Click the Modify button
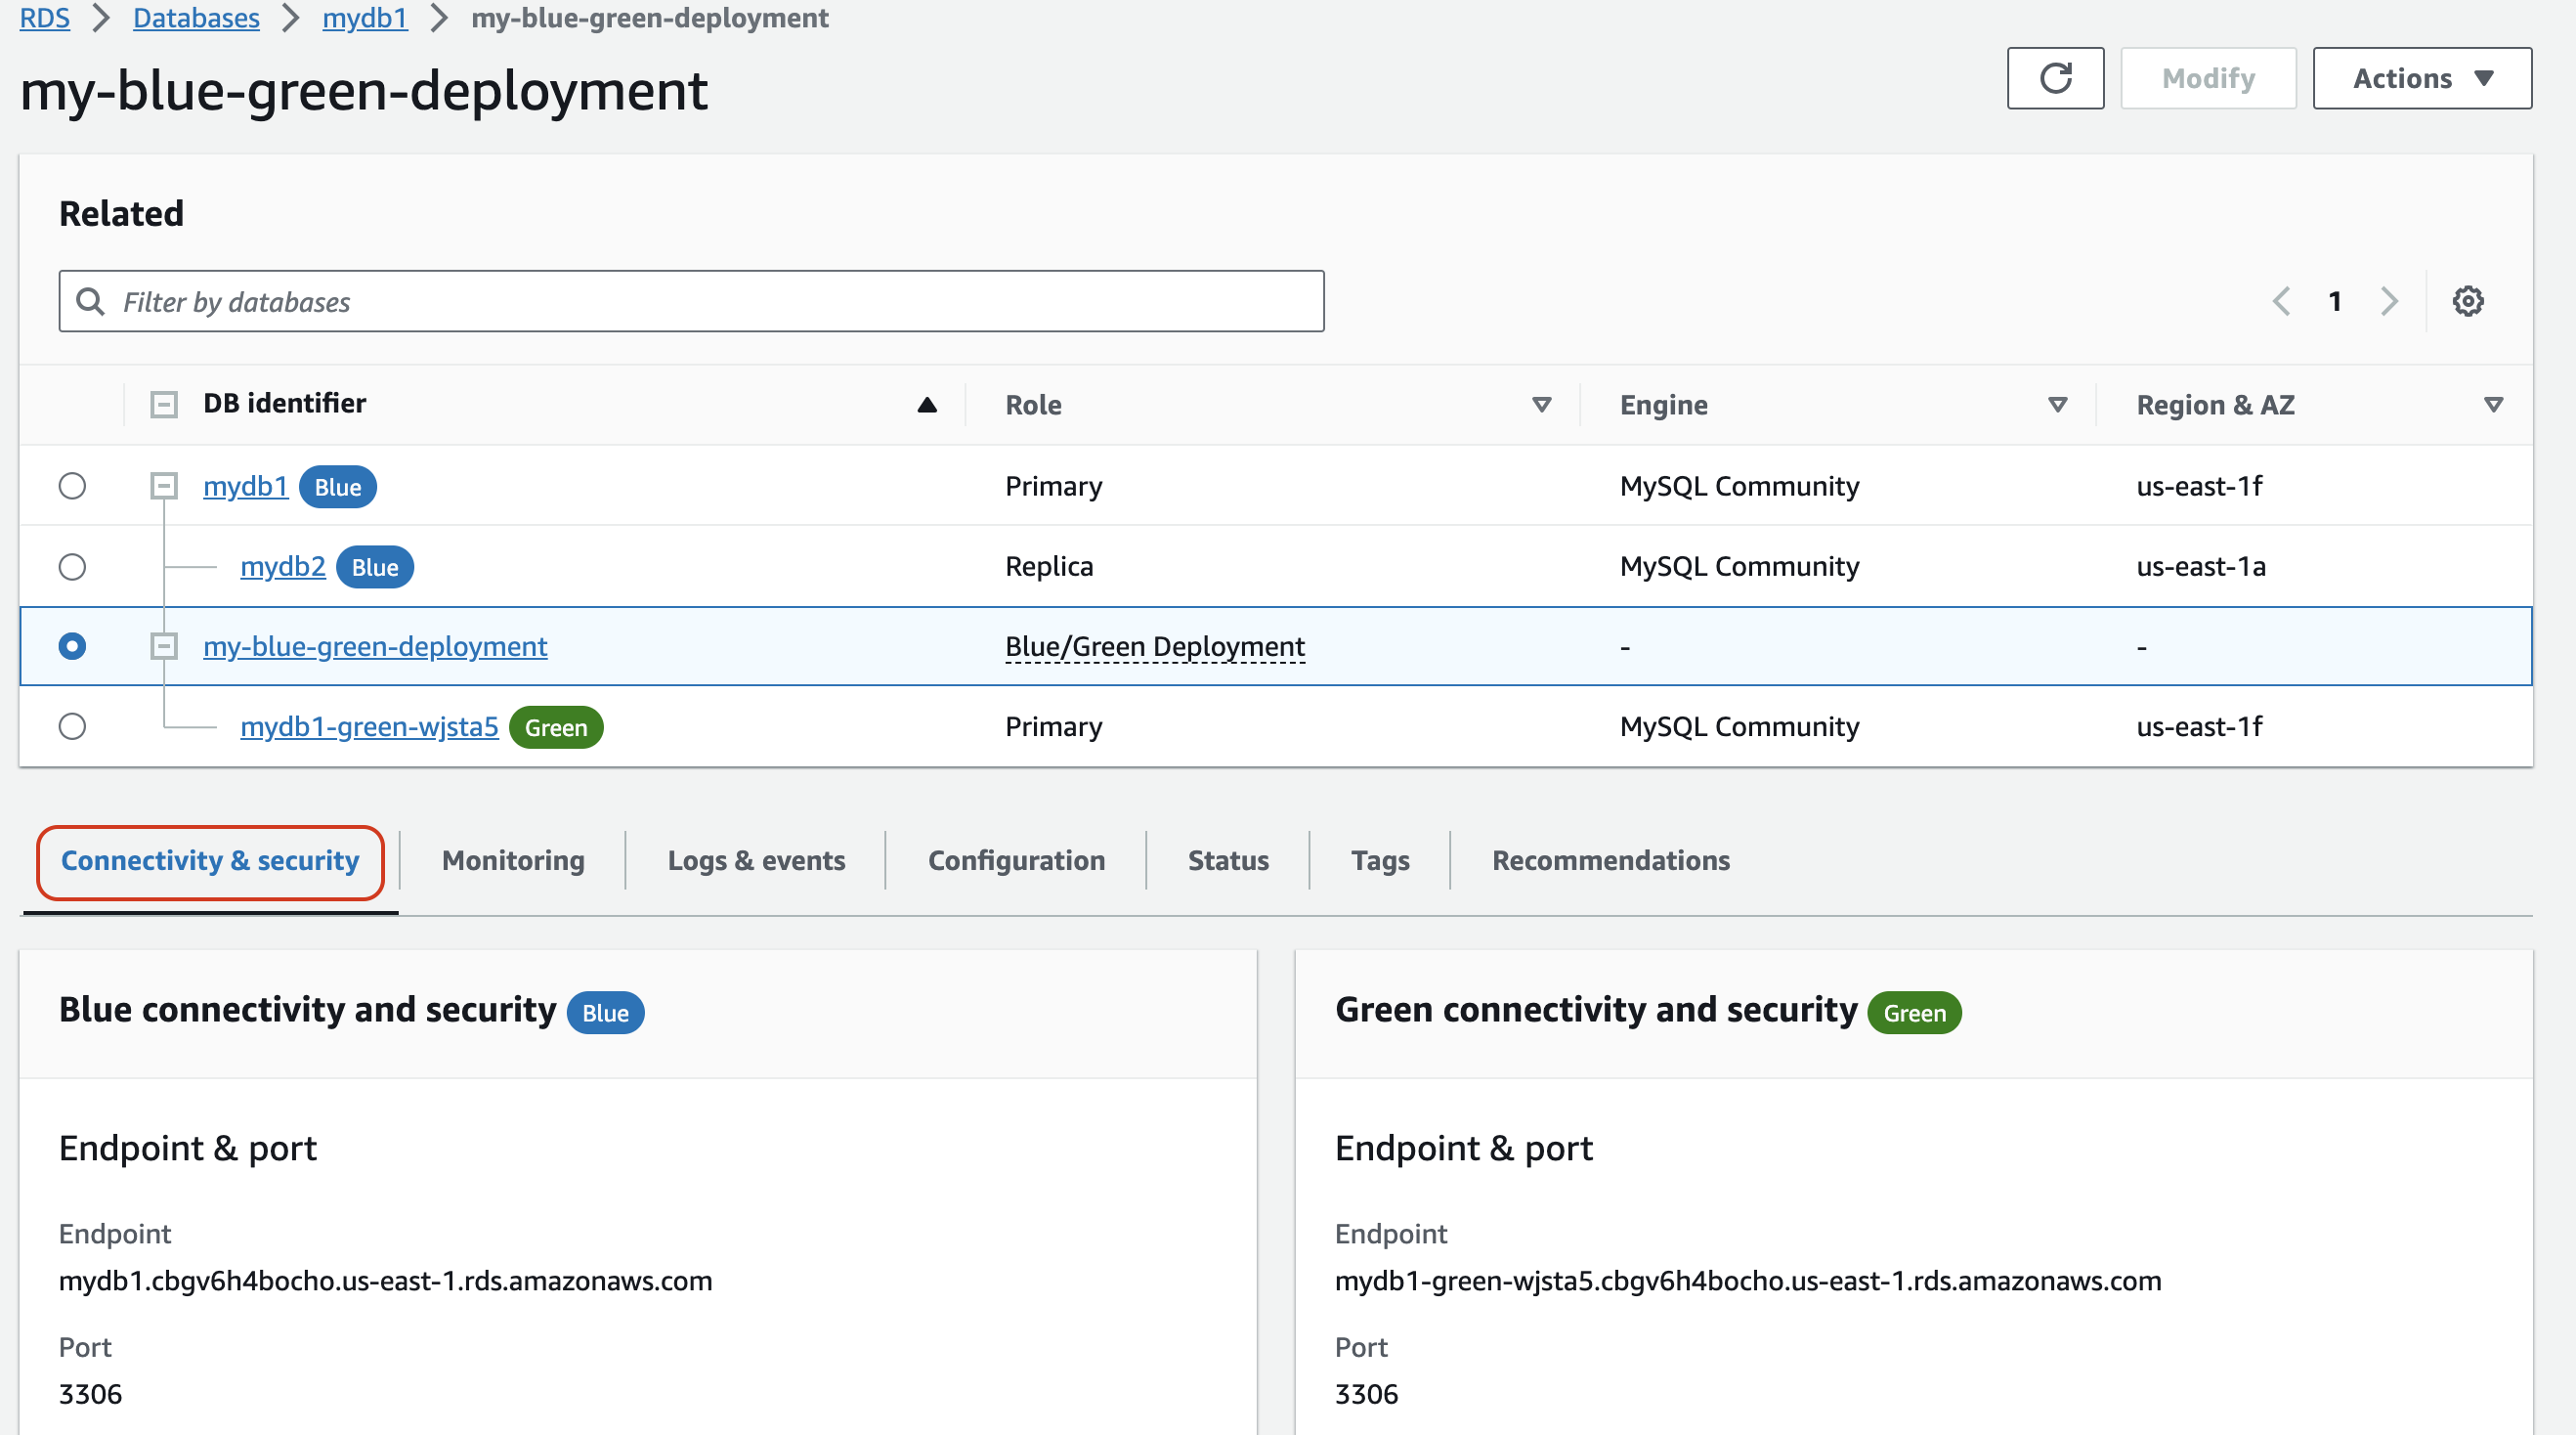The height and width of the screenshot is (1435, 2576). tap(2207, 76)
